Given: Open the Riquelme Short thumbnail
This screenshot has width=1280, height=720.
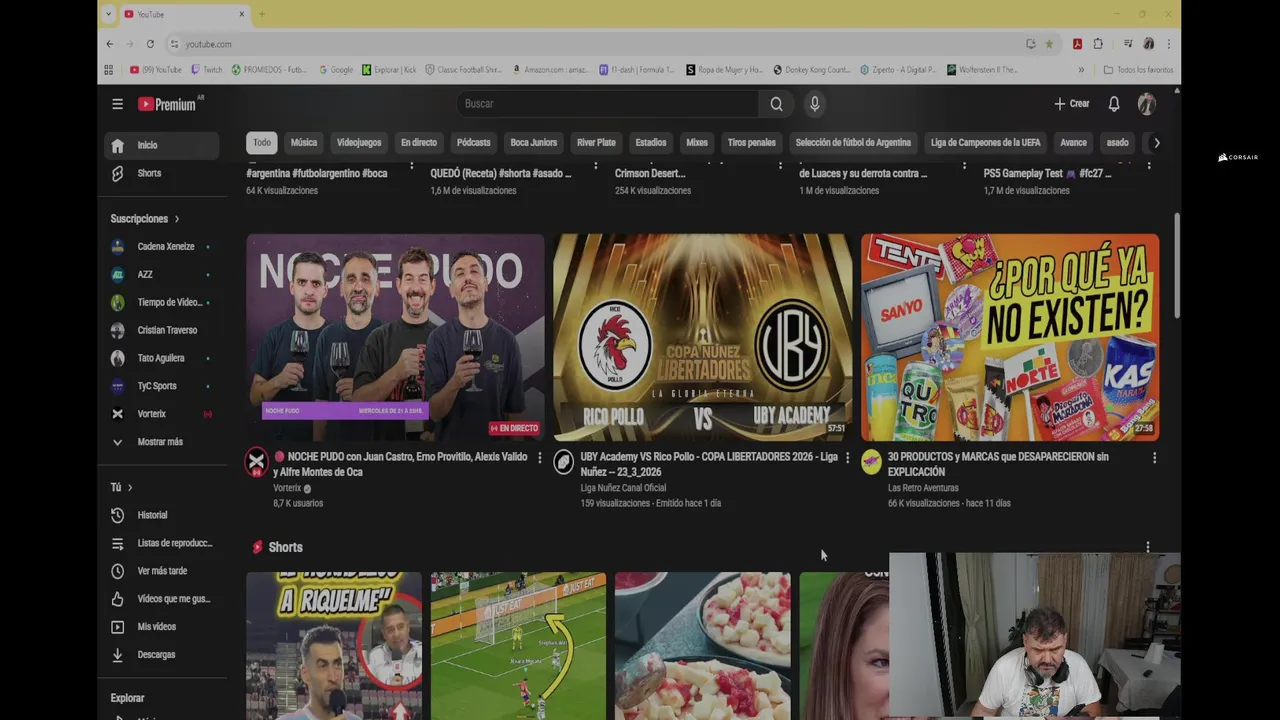Looking at the screenshot, I should 334,646.
